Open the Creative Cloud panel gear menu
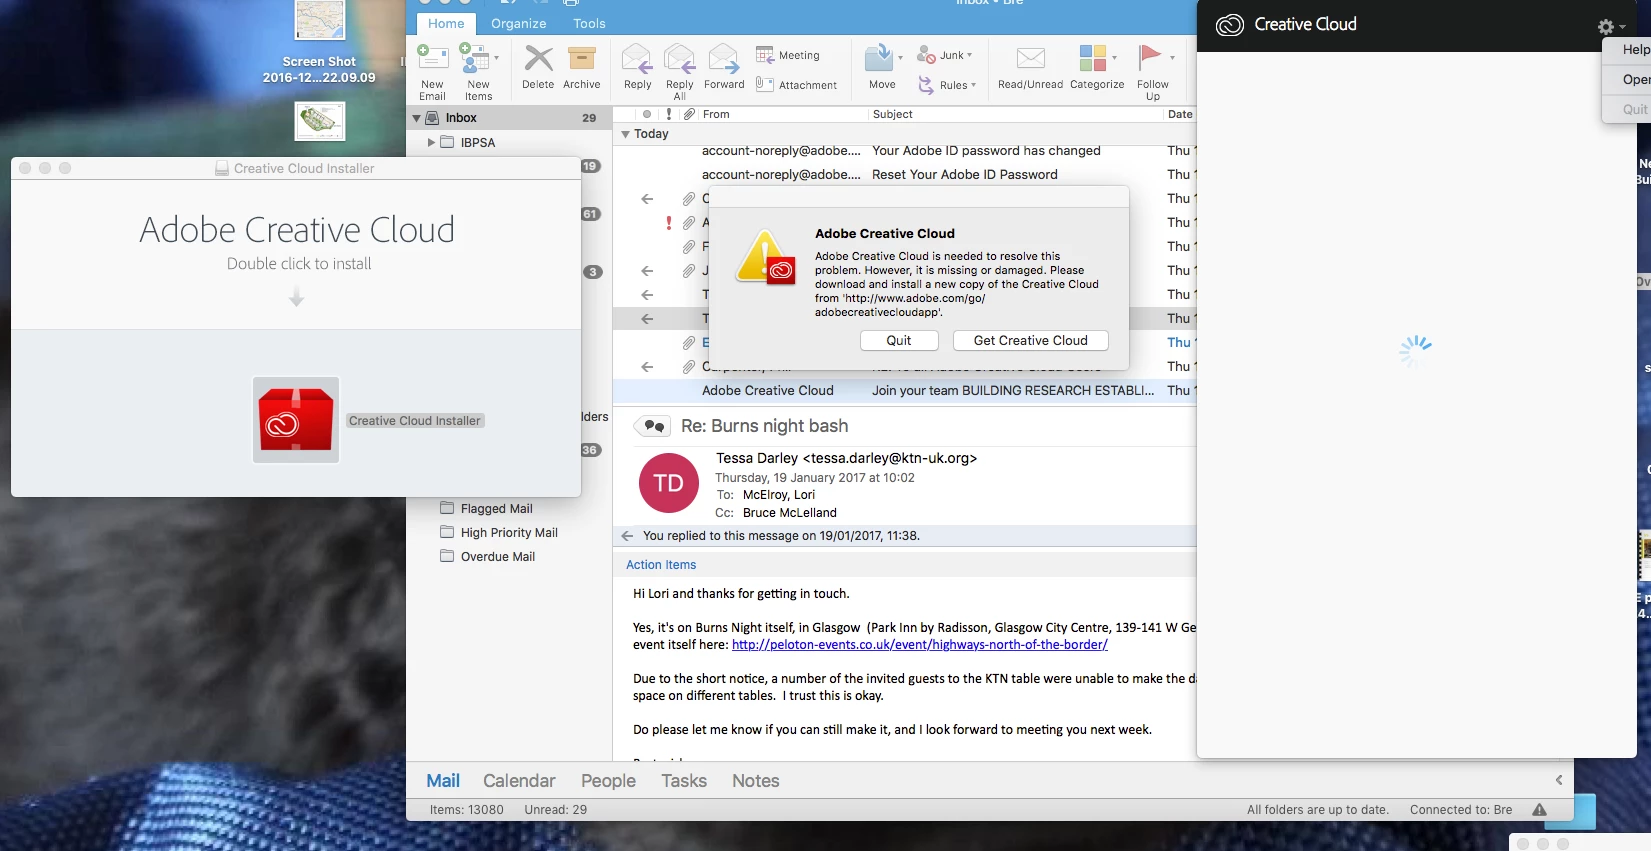The image size is (1651, 851). click(x=1610, y=27)
